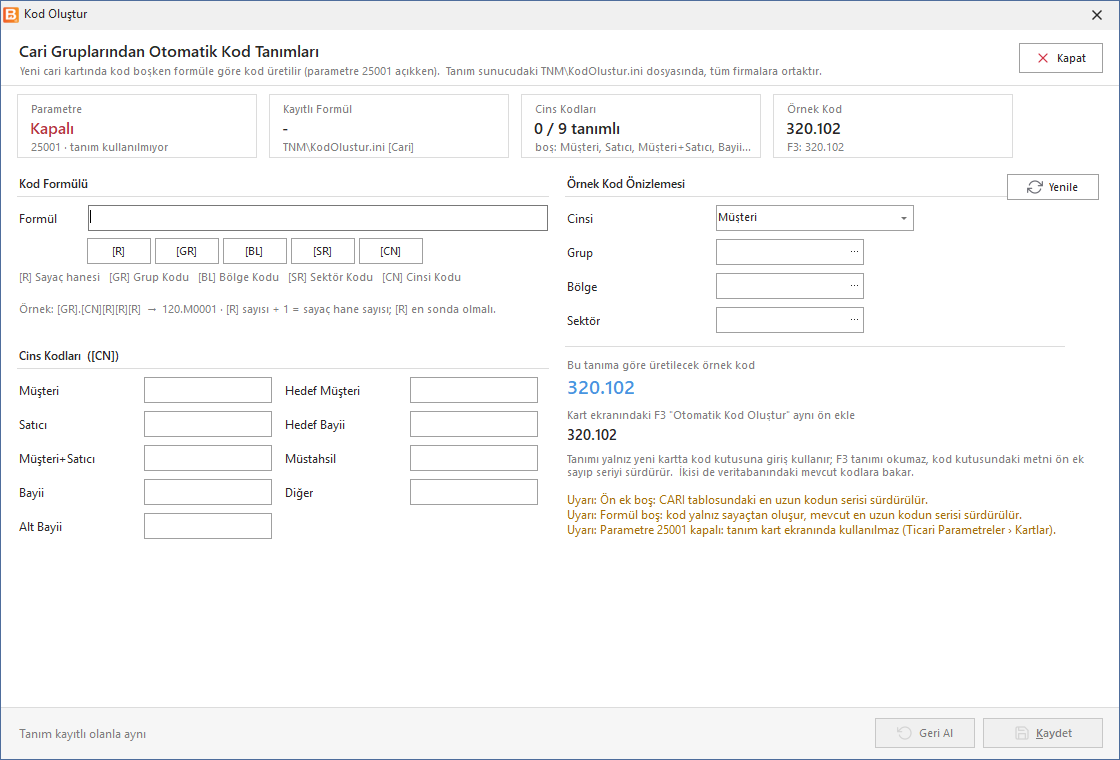
Task: Click the blue 320.102 sample code
Action: [601, 388]
